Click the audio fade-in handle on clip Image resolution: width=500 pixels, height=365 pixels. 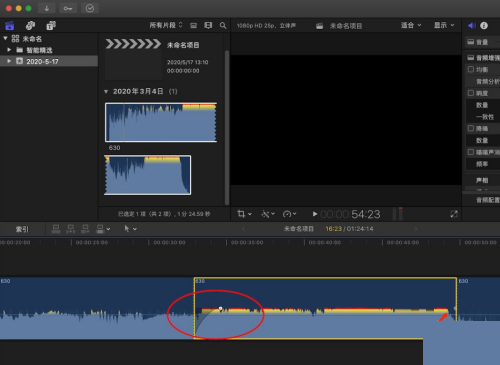[x=220, y=309]
